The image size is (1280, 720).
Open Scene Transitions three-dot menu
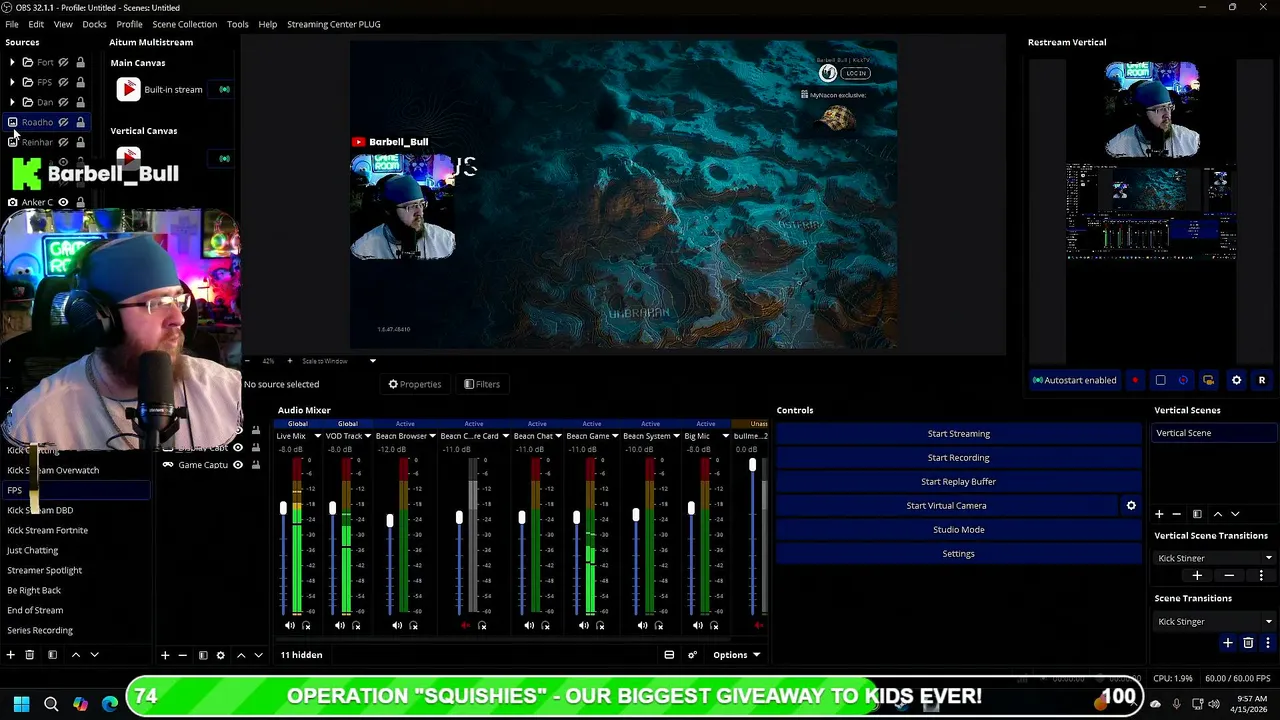[1267, 643]
